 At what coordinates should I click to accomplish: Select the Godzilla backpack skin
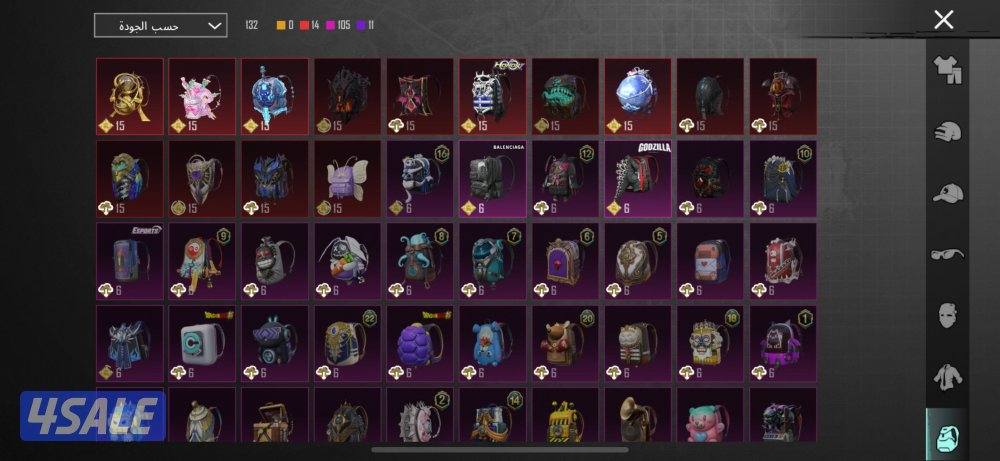638,179
